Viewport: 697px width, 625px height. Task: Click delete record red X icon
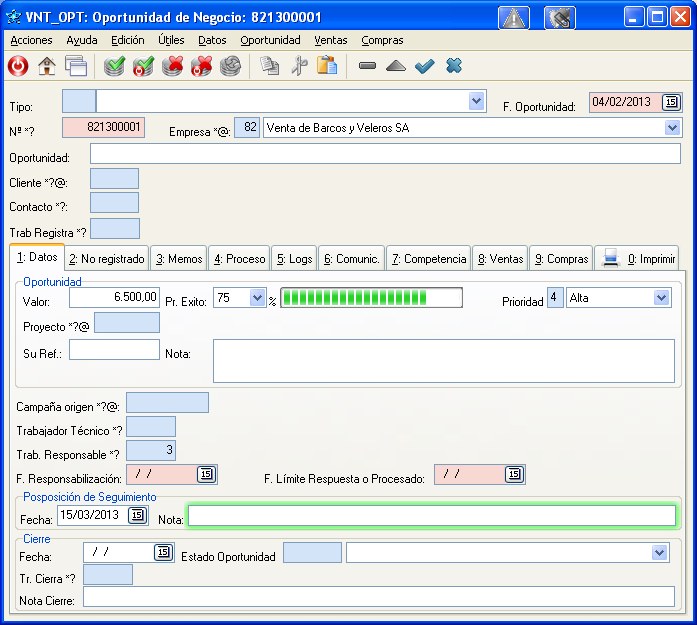(x=172, y=66)
